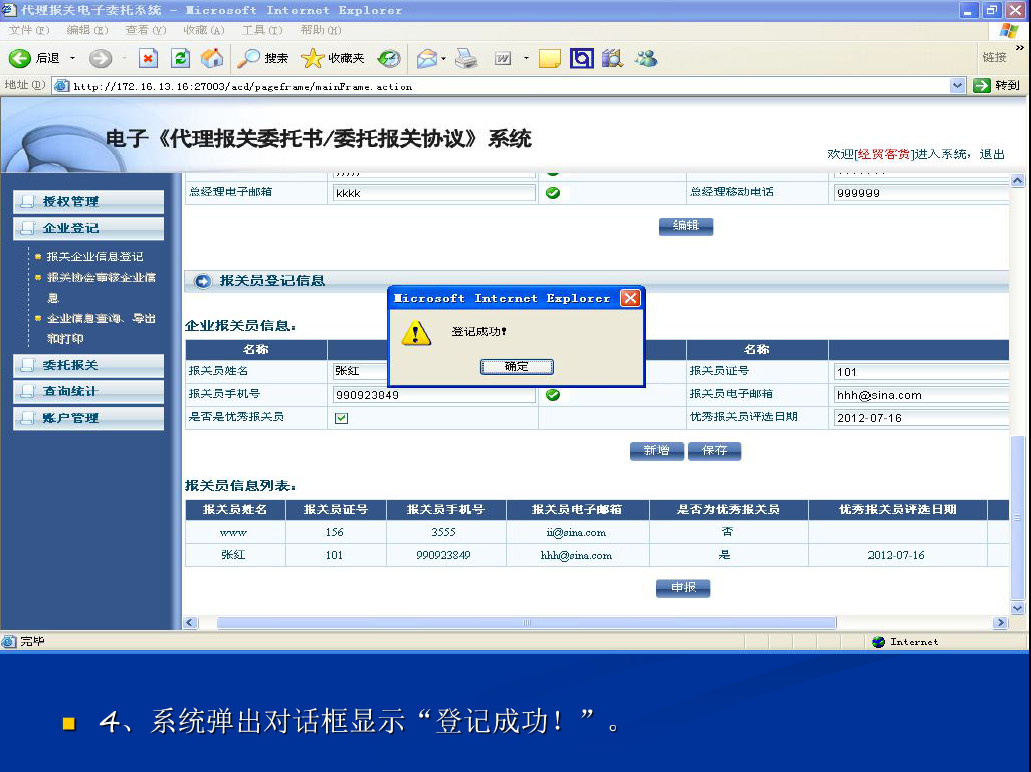Screen dimensions: 1031x772
Task: Click the vertical scrollbar up arrow
Action: (1017, 180)
